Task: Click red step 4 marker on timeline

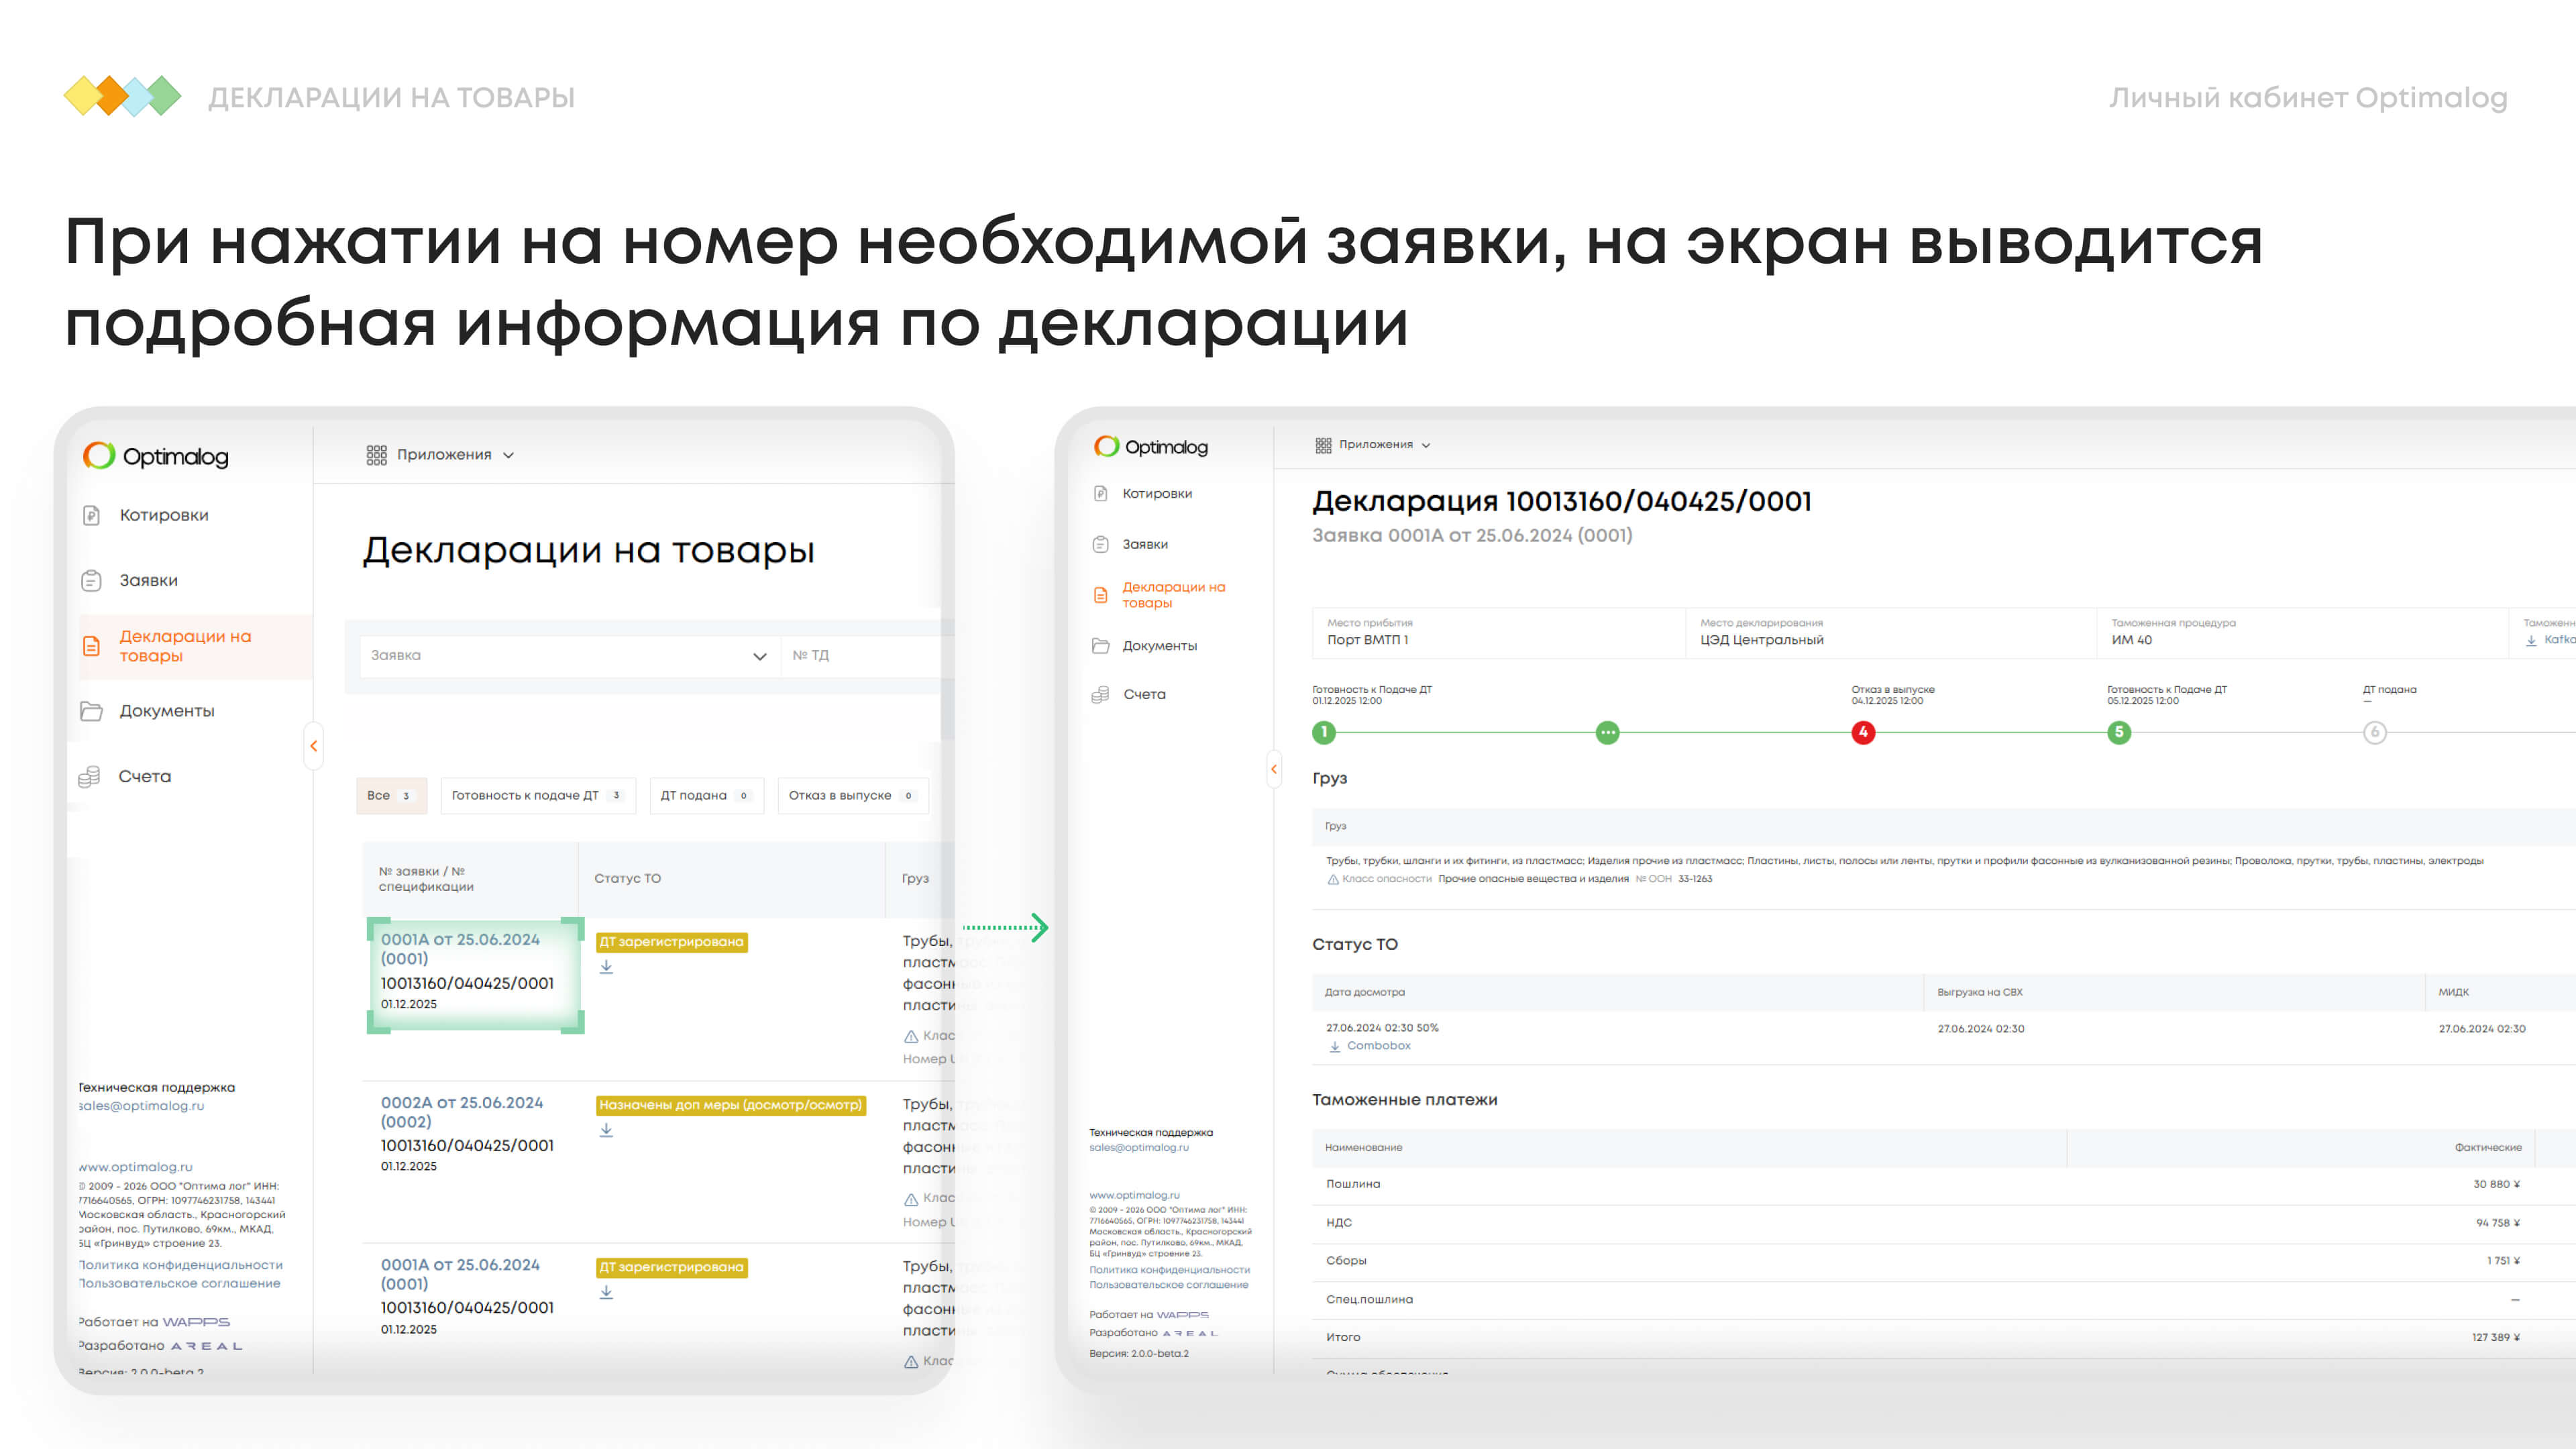Action: (1863, 732)
